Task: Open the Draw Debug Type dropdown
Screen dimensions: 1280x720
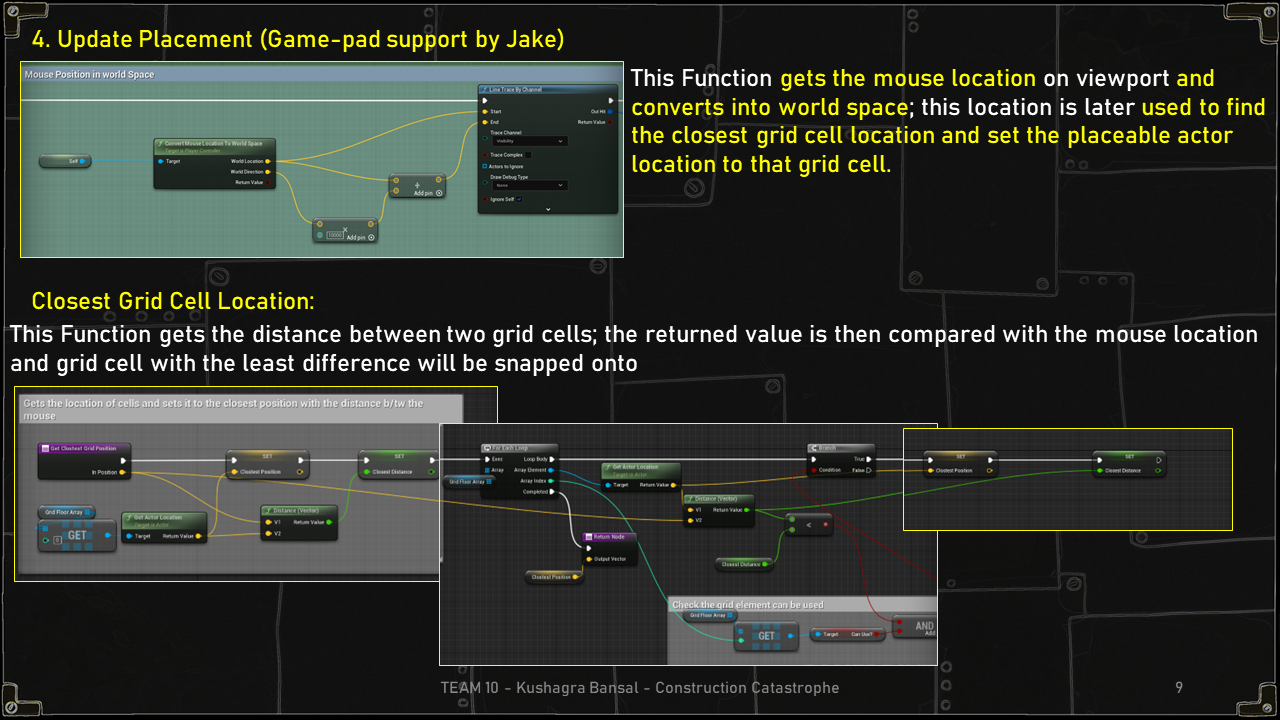Action: point(529,185)
